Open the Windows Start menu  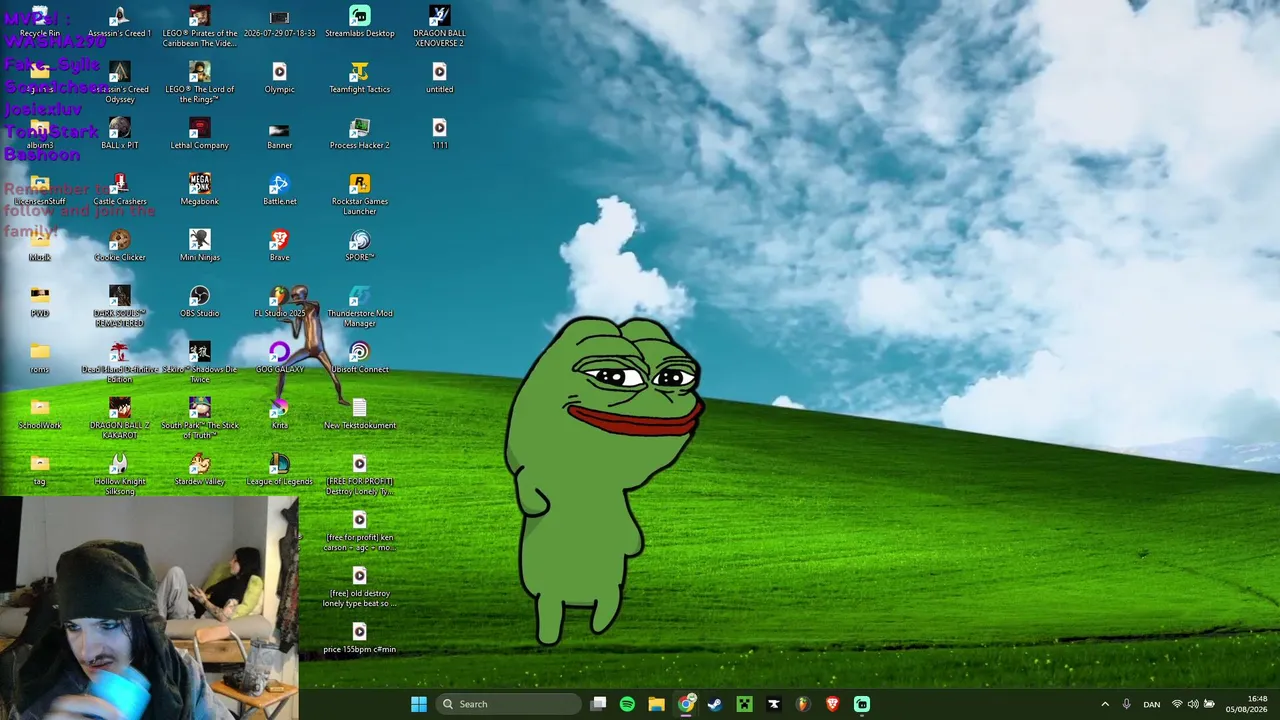tap(419, 704)
